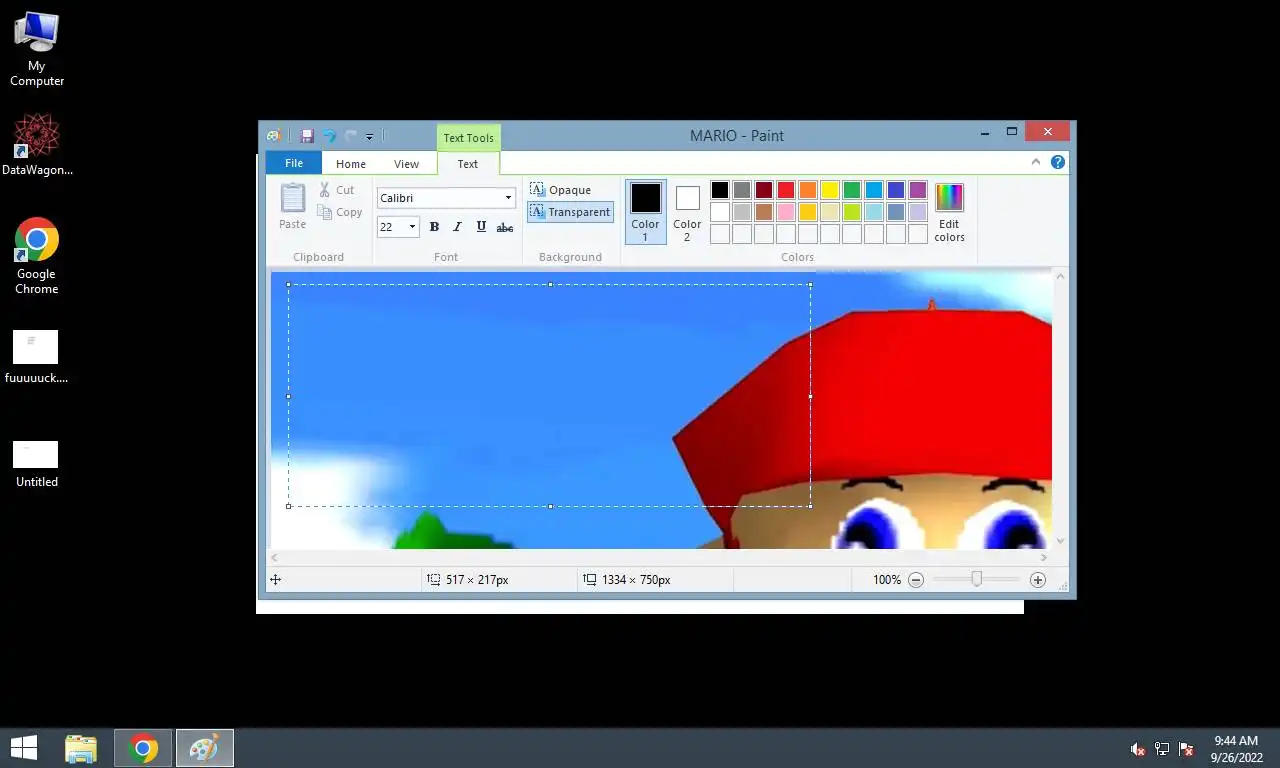1280x768 pixels.
Task: Pick the green color swatch
Action: tap(852, 190)
